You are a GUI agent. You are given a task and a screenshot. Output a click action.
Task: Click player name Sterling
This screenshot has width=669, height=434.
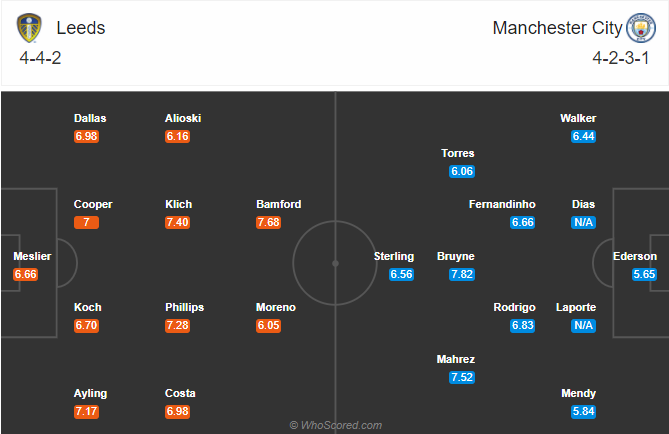point(394,256)
